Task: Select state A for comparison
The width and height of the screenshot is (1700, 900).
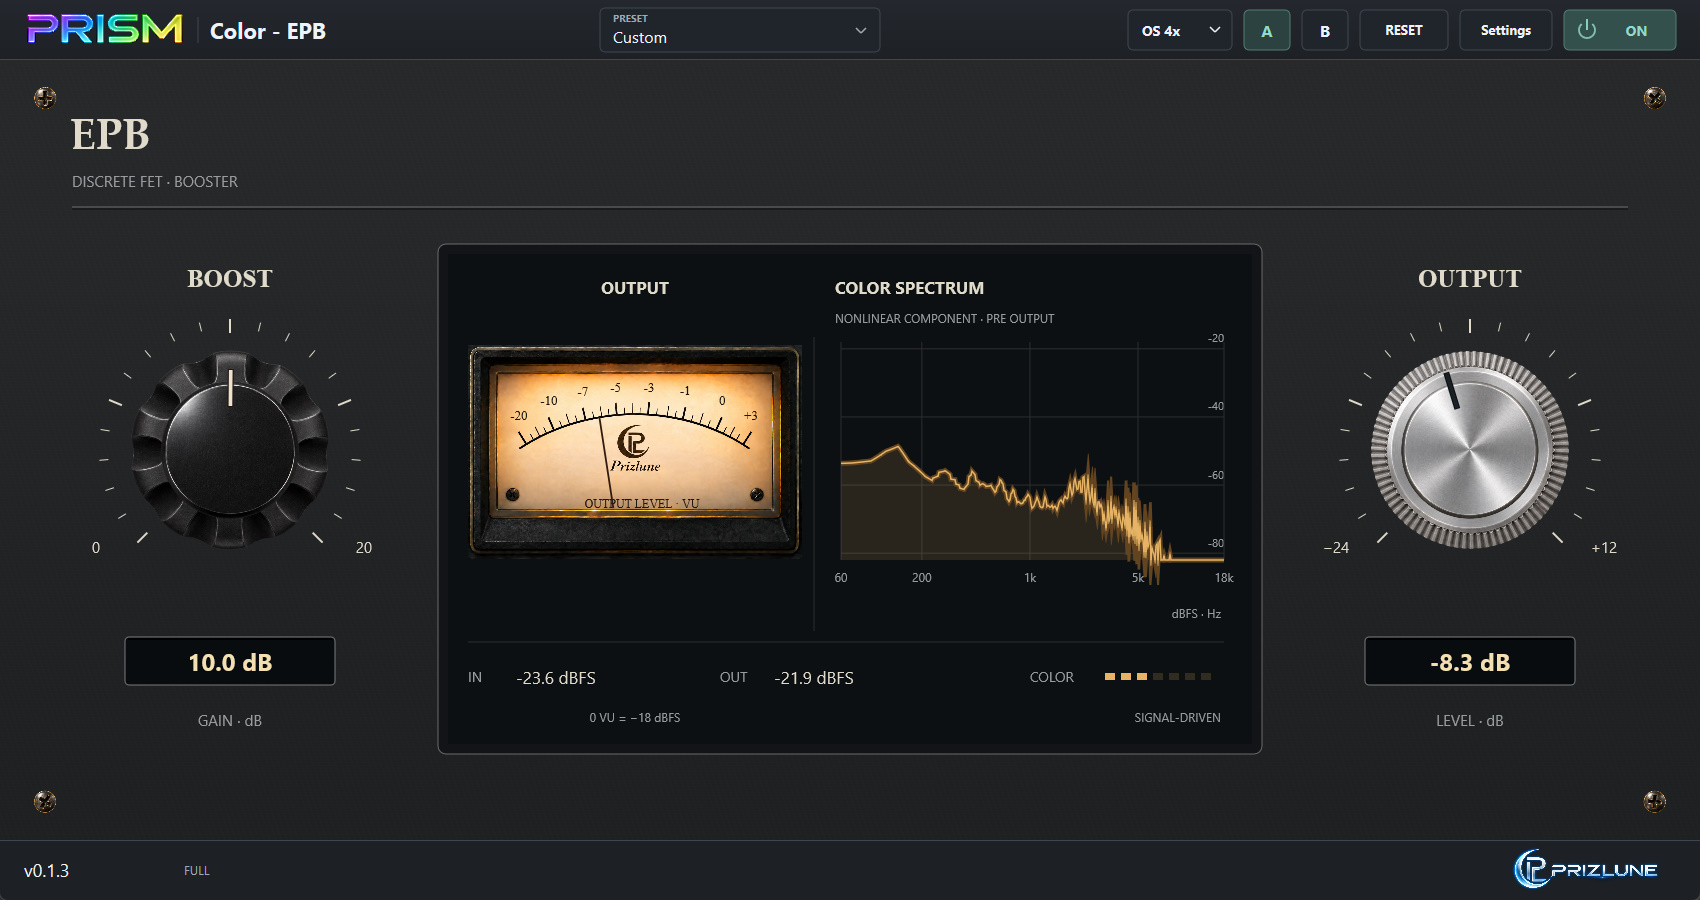Action: click(1266, 30)
